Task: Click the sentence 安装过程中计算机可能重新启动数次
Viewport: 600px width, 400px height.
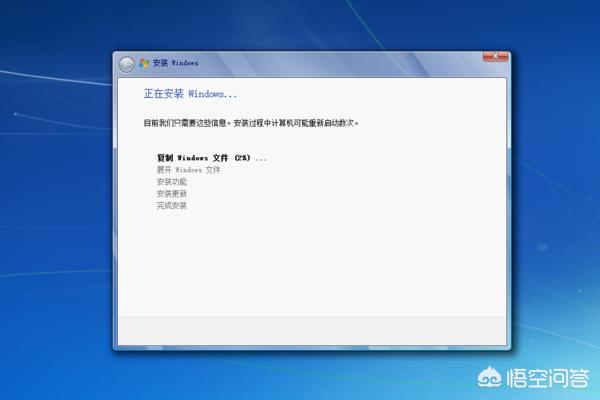Action: point(295,124)
